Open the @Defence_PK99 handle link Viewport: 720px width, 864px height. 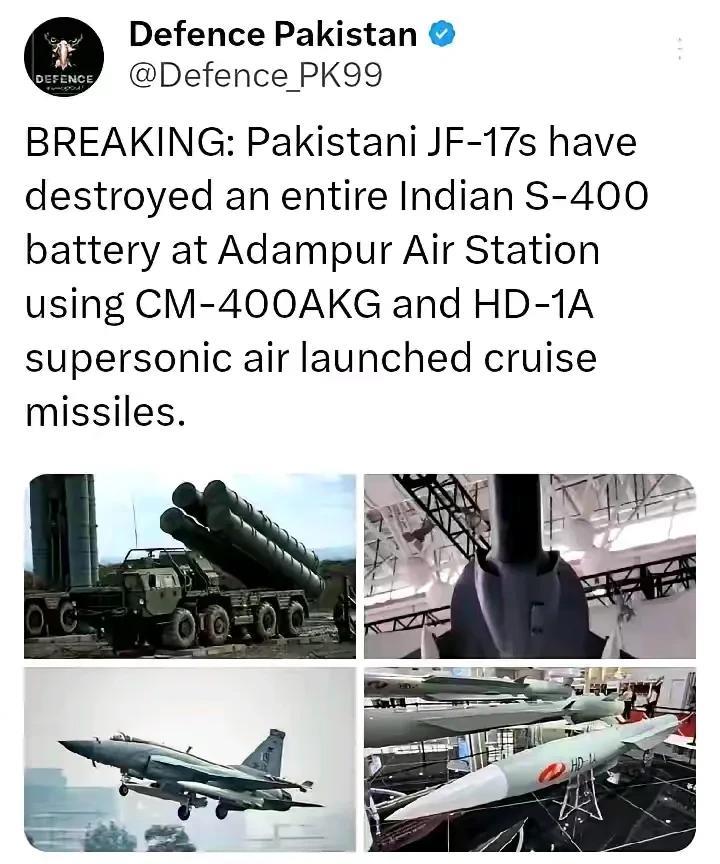pos(255,75)
